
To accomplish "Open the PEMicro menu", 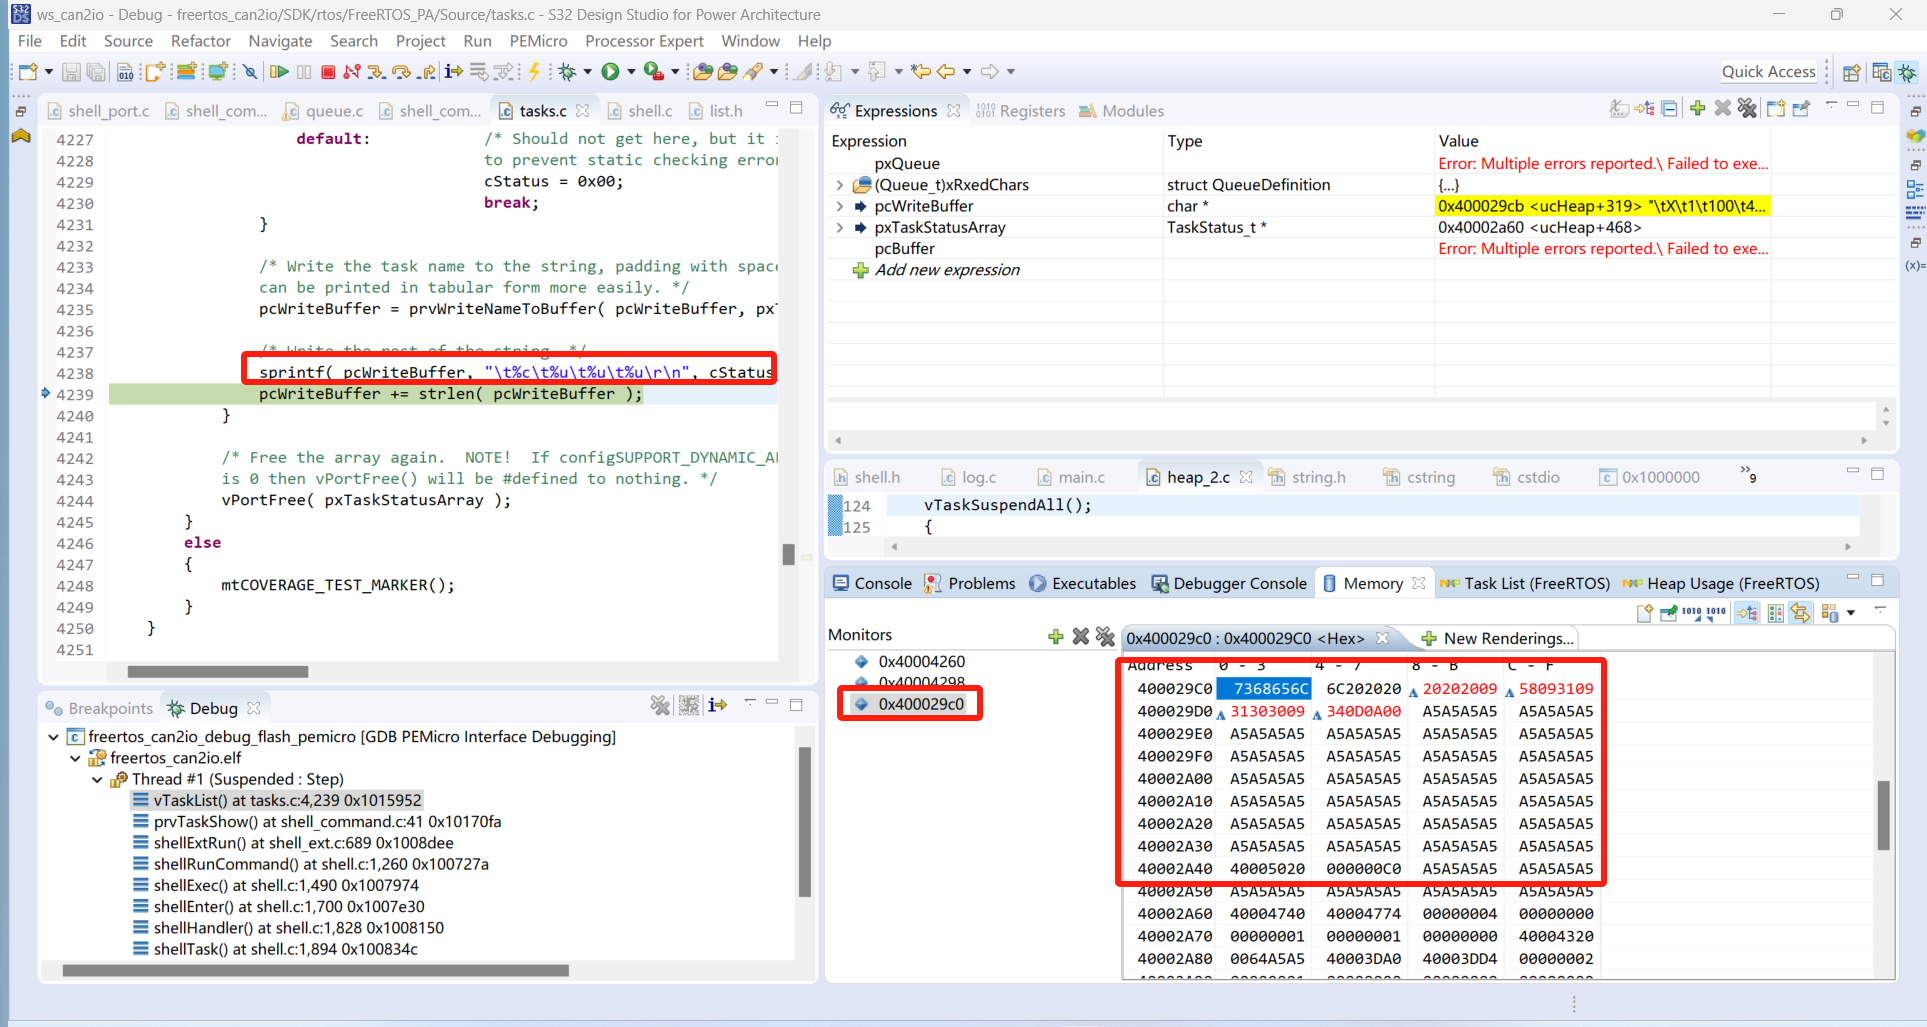I will (x=538, y=41).
